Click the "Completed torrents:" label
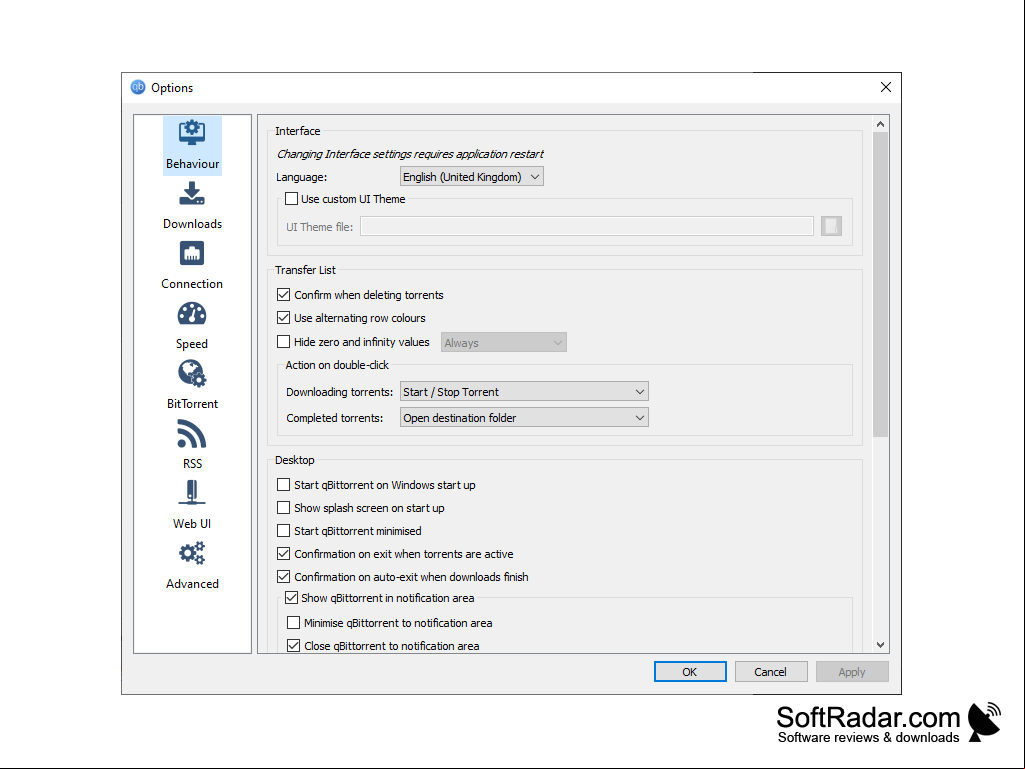Viewport: 1025px width, 769px height. click(x=335, y=419)
